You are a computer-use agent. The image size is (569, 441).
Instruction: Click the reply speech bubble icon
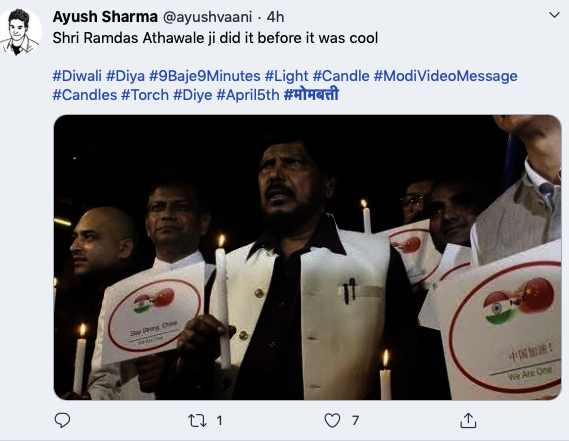(62, 420)
